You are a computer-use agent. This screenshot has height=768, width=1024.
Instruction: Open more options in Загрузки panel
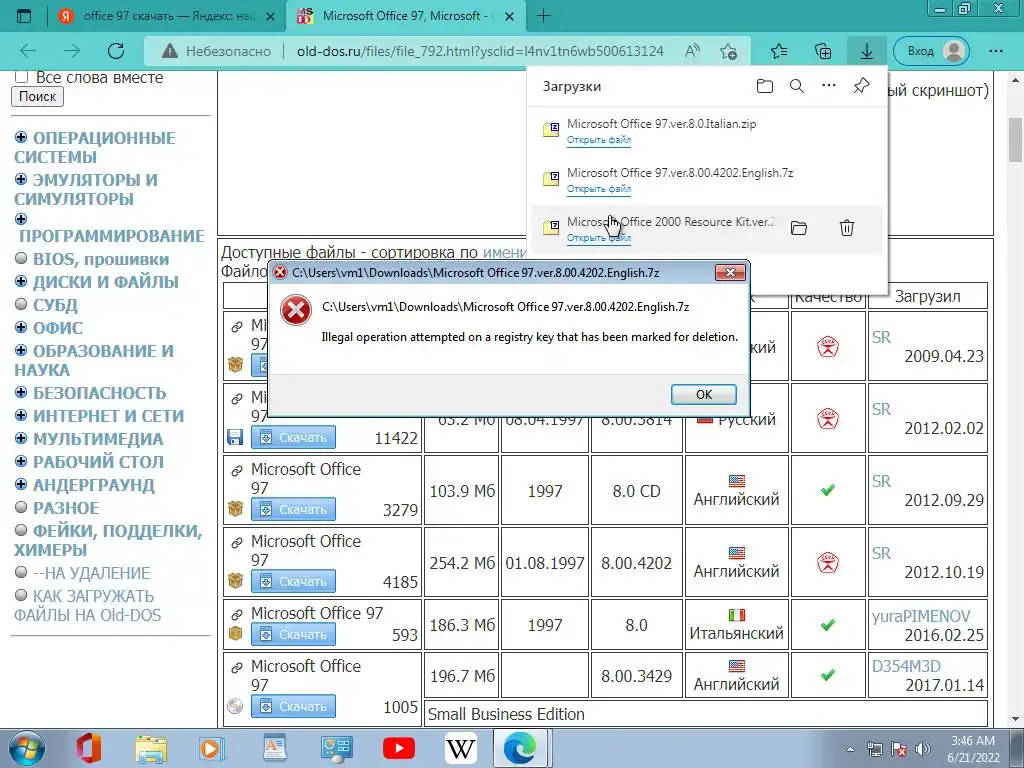tap(829, 86)
